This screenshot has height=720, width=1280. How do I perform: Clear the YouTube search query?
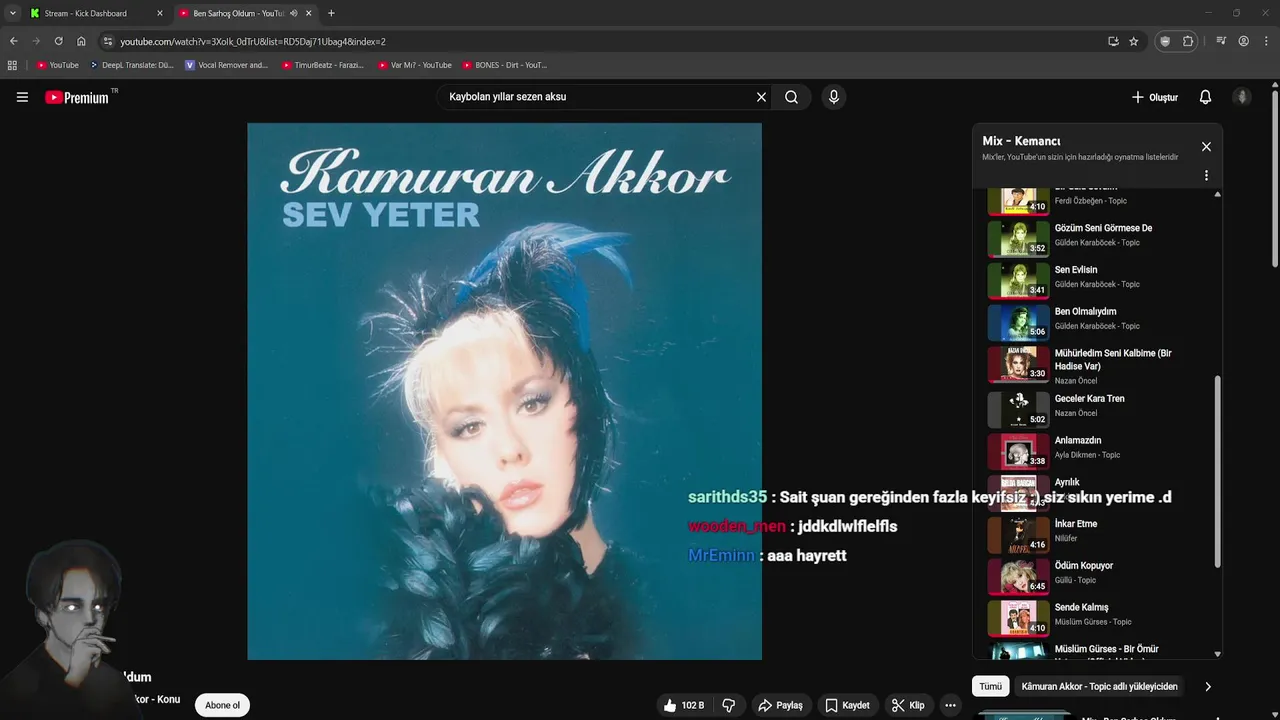[x=761, y=97]
